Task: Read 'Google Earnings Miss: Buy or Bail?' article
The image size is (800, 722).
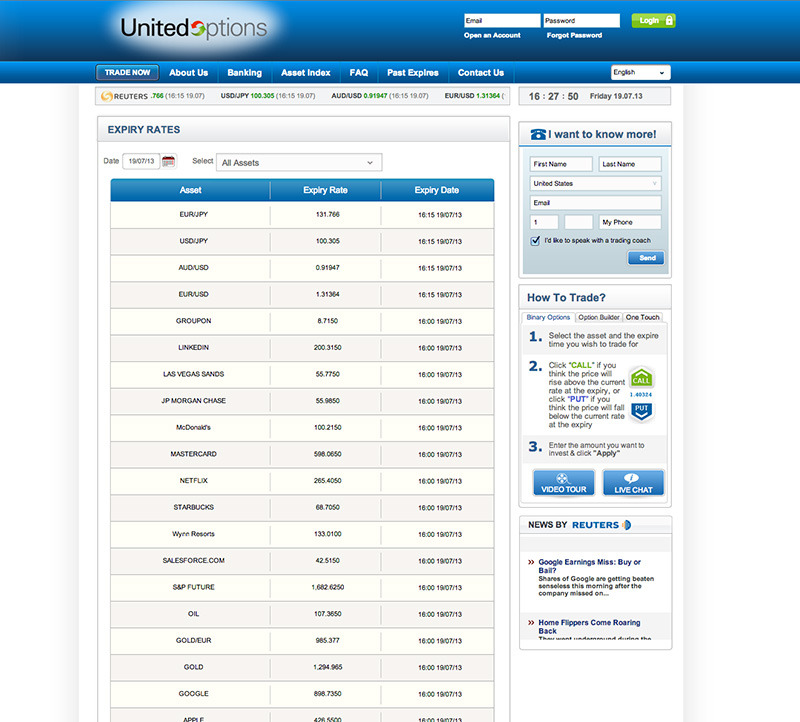Action: (589, 566)
